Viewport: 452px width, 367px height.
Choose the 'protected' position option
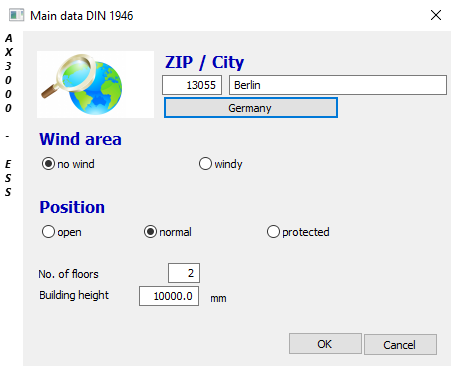coord(273,232)
